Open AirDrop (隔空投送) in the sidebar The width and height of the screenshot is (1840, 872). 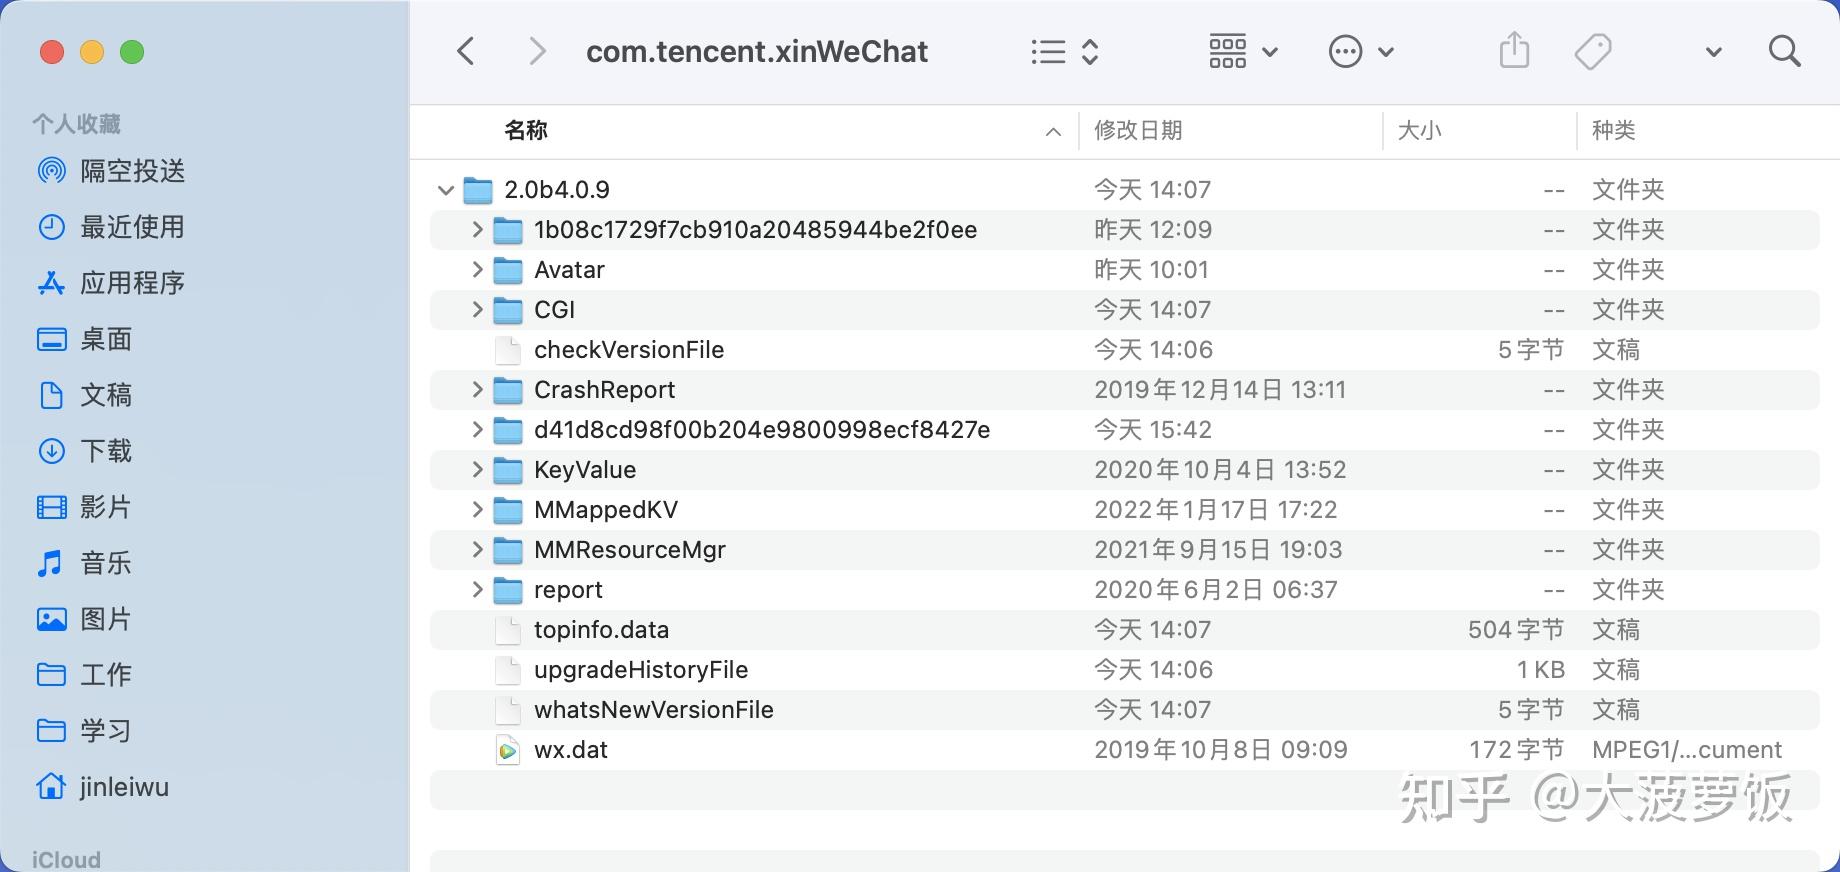(x=132, y=171)
